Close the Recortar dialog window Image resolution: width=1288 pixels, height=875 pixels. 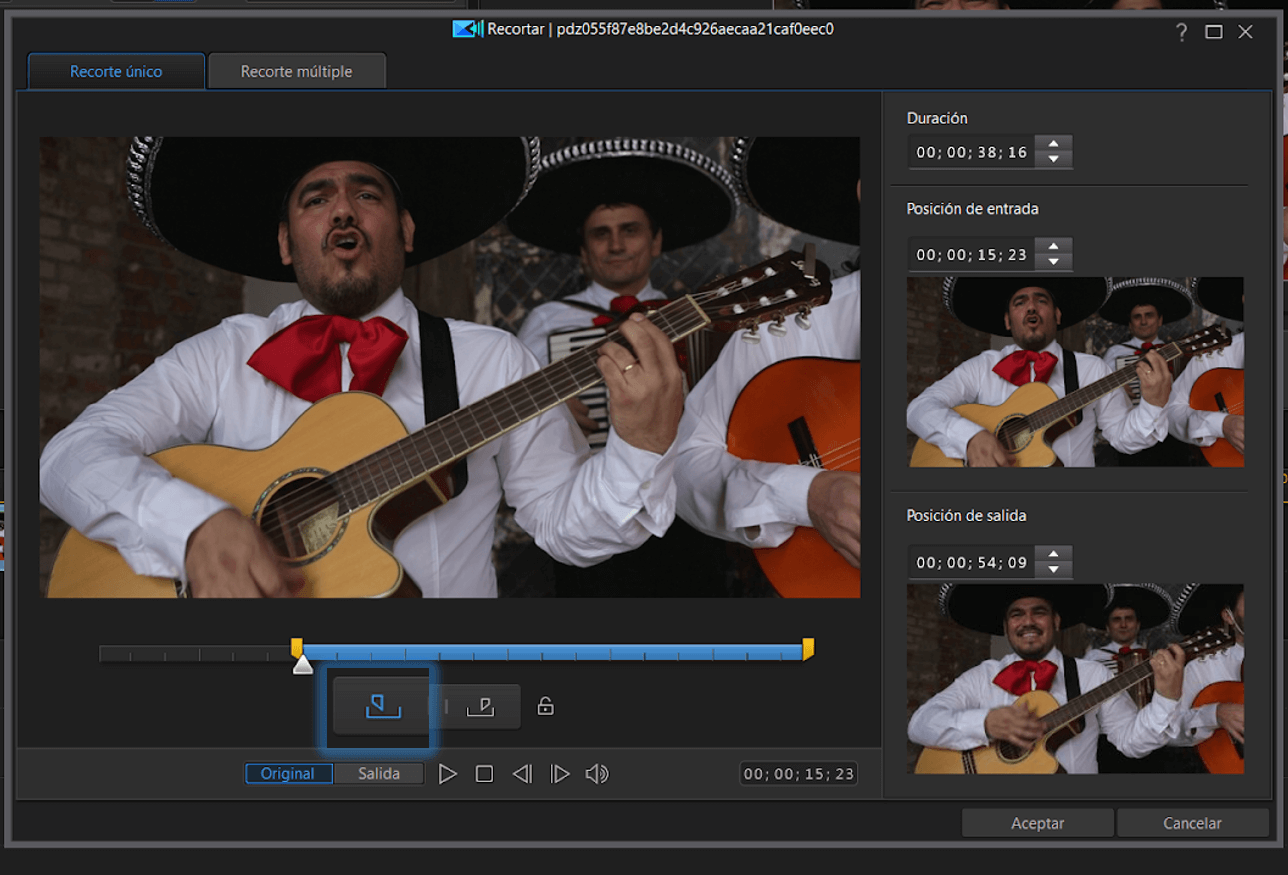click(x=1245, y=32)
